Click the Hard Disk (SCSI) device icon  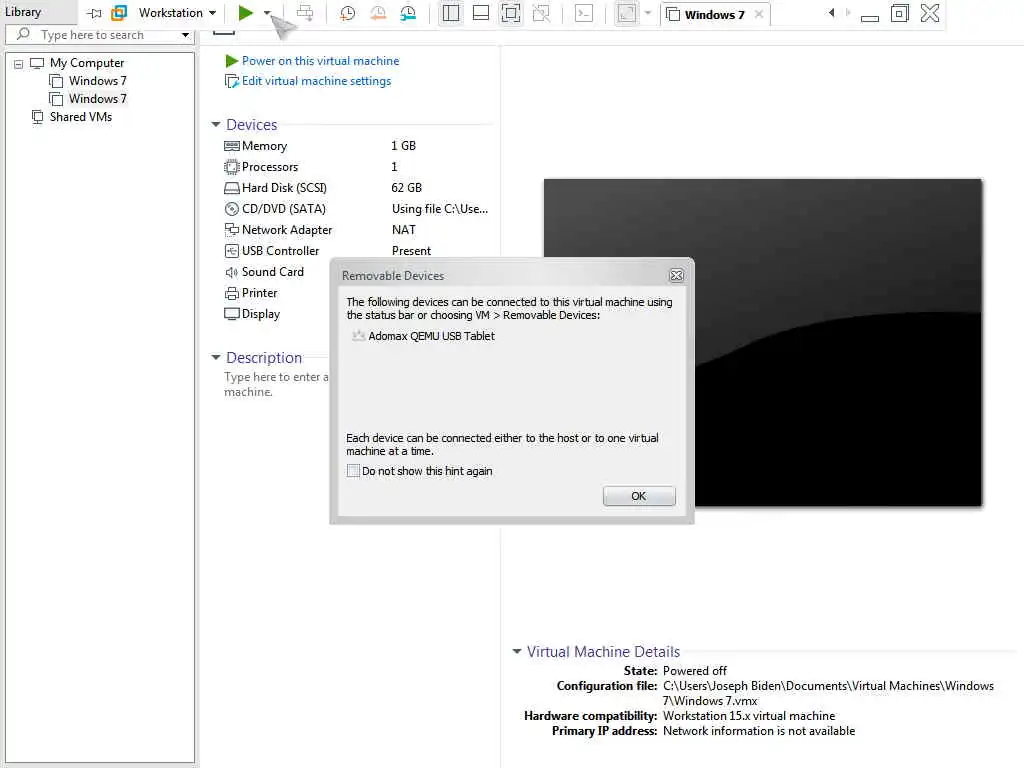pyautogui.click(x=231, y=188)
